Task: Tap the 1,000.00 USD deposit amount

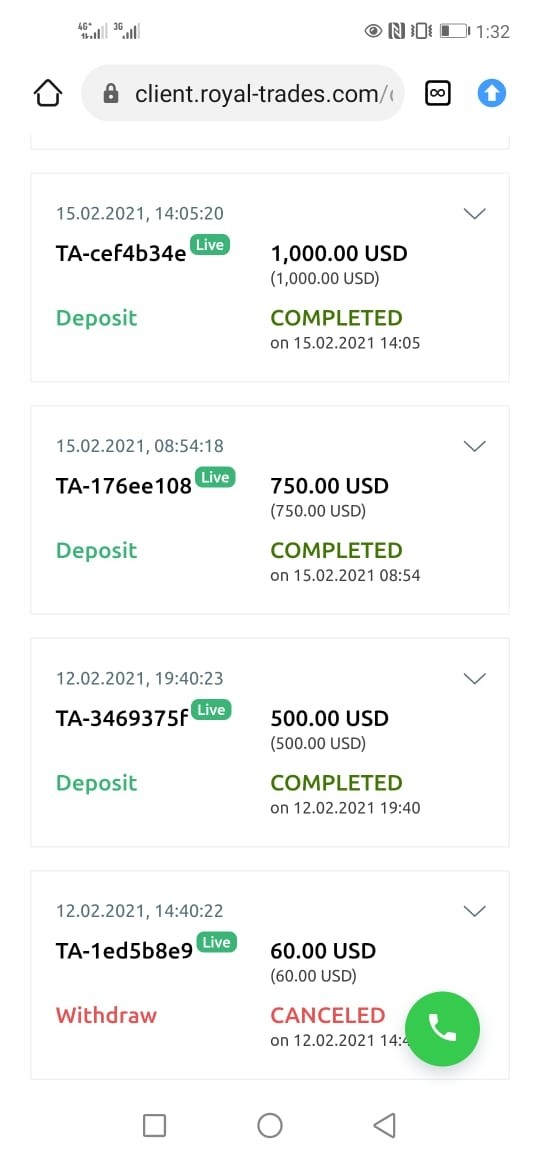Action: [339, 253]
